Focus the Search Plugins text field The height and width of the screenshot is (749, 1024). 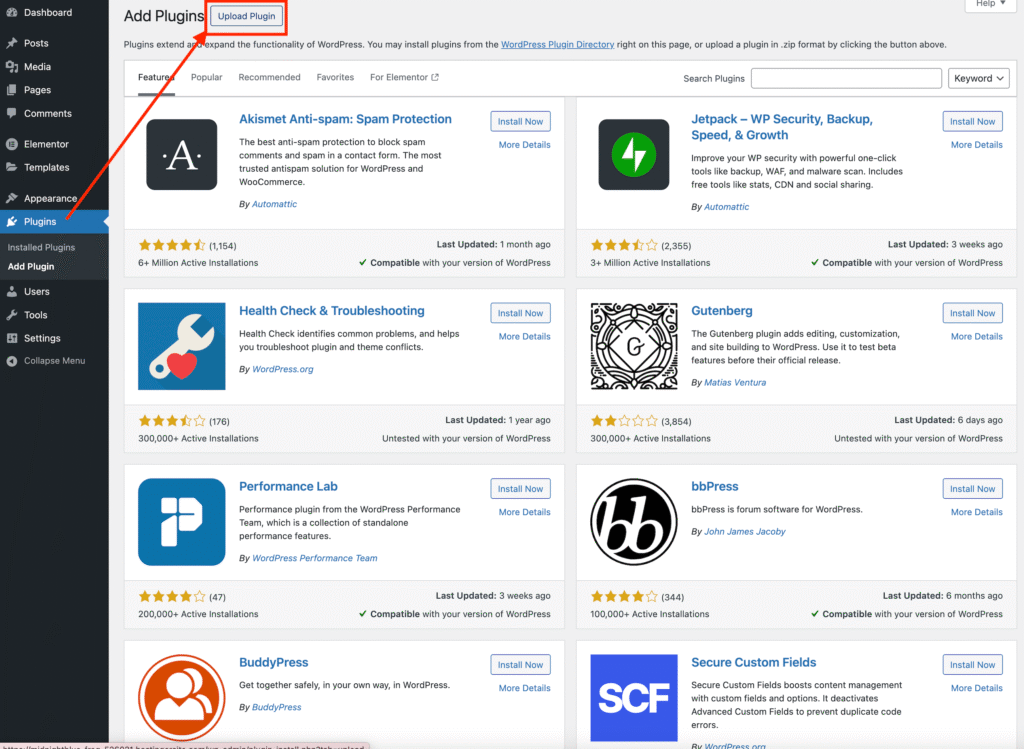tap(845, 78)
